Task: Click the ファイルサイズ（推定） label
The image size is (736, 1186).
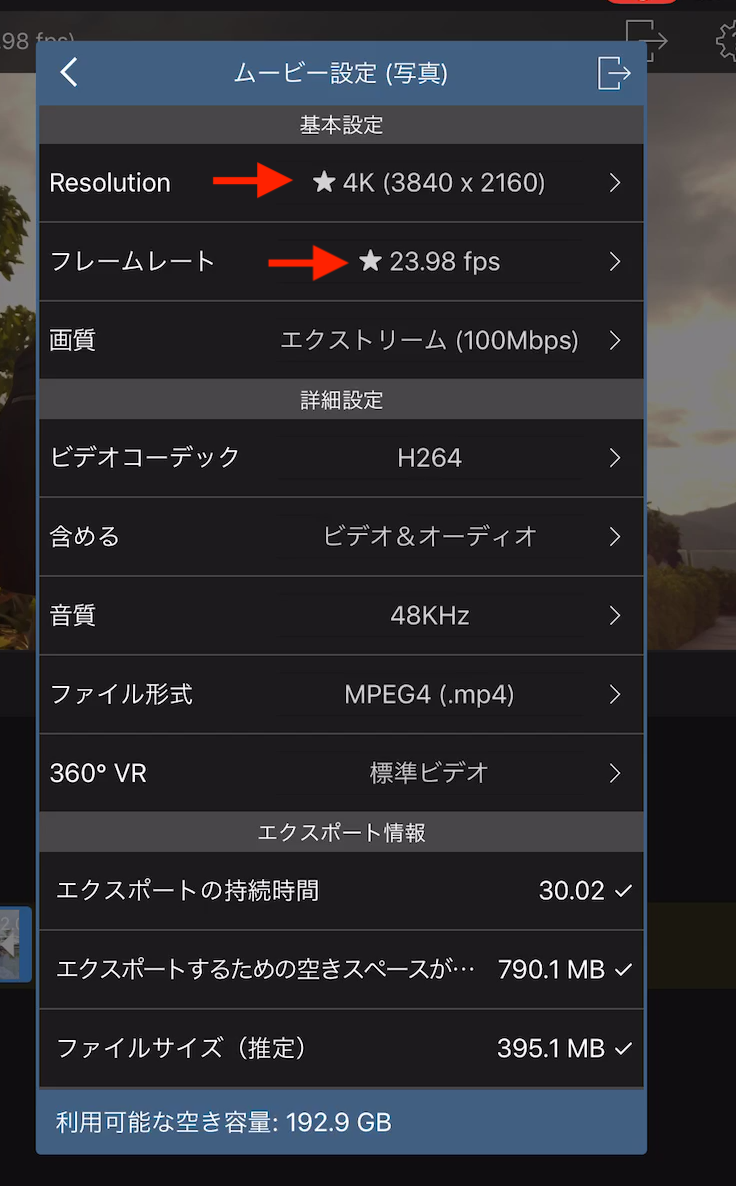Action: (x=181, y=1048)
